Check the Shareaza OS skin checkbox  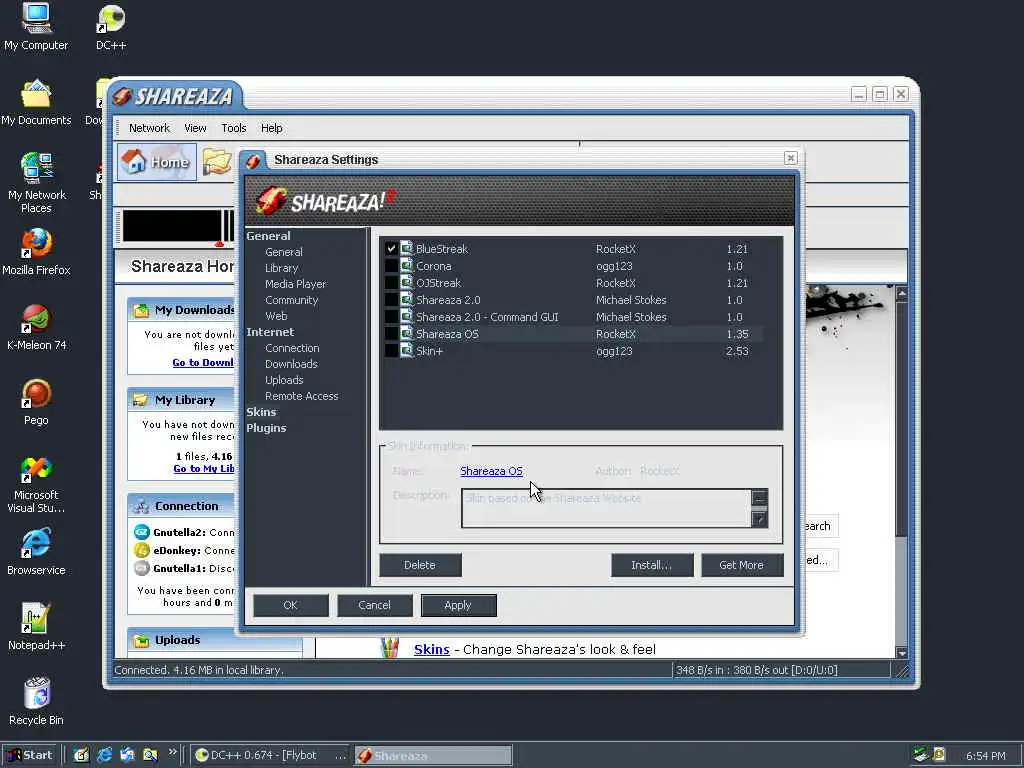tap(391, 334)
